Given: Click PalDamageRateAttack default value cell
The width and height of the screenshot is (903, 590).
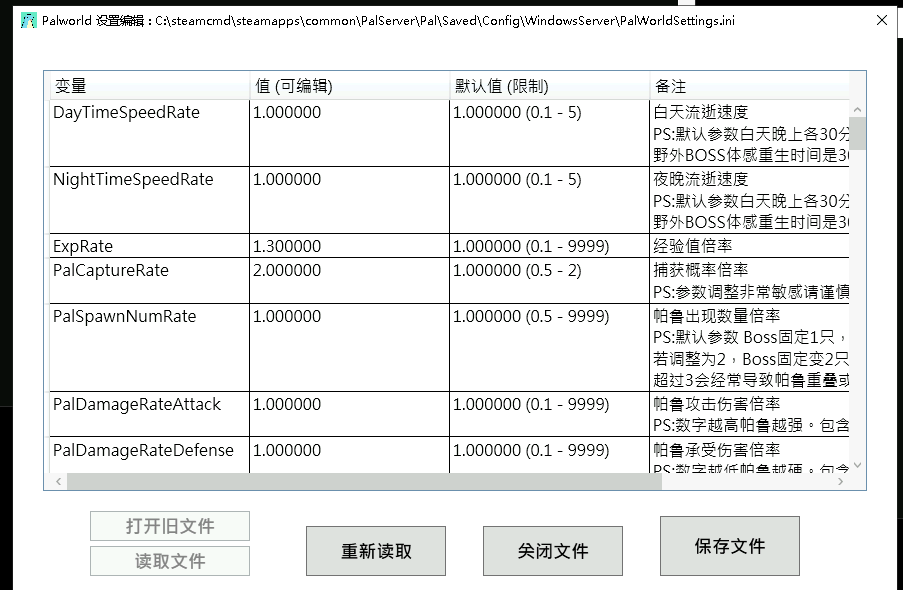Looking at the screenshot, I should 549,414.
